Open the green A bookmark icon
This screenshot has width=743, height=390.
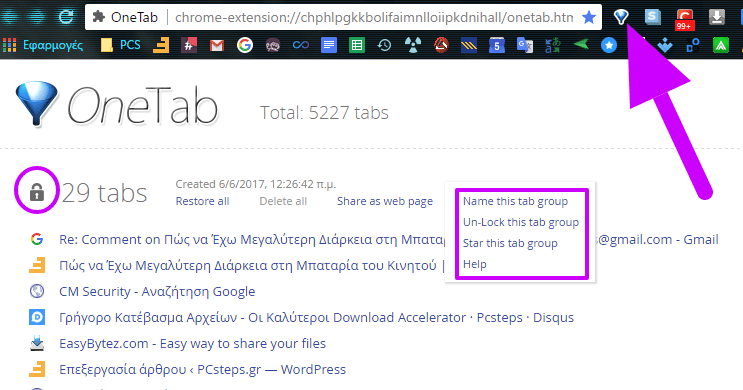click(721, 45)
